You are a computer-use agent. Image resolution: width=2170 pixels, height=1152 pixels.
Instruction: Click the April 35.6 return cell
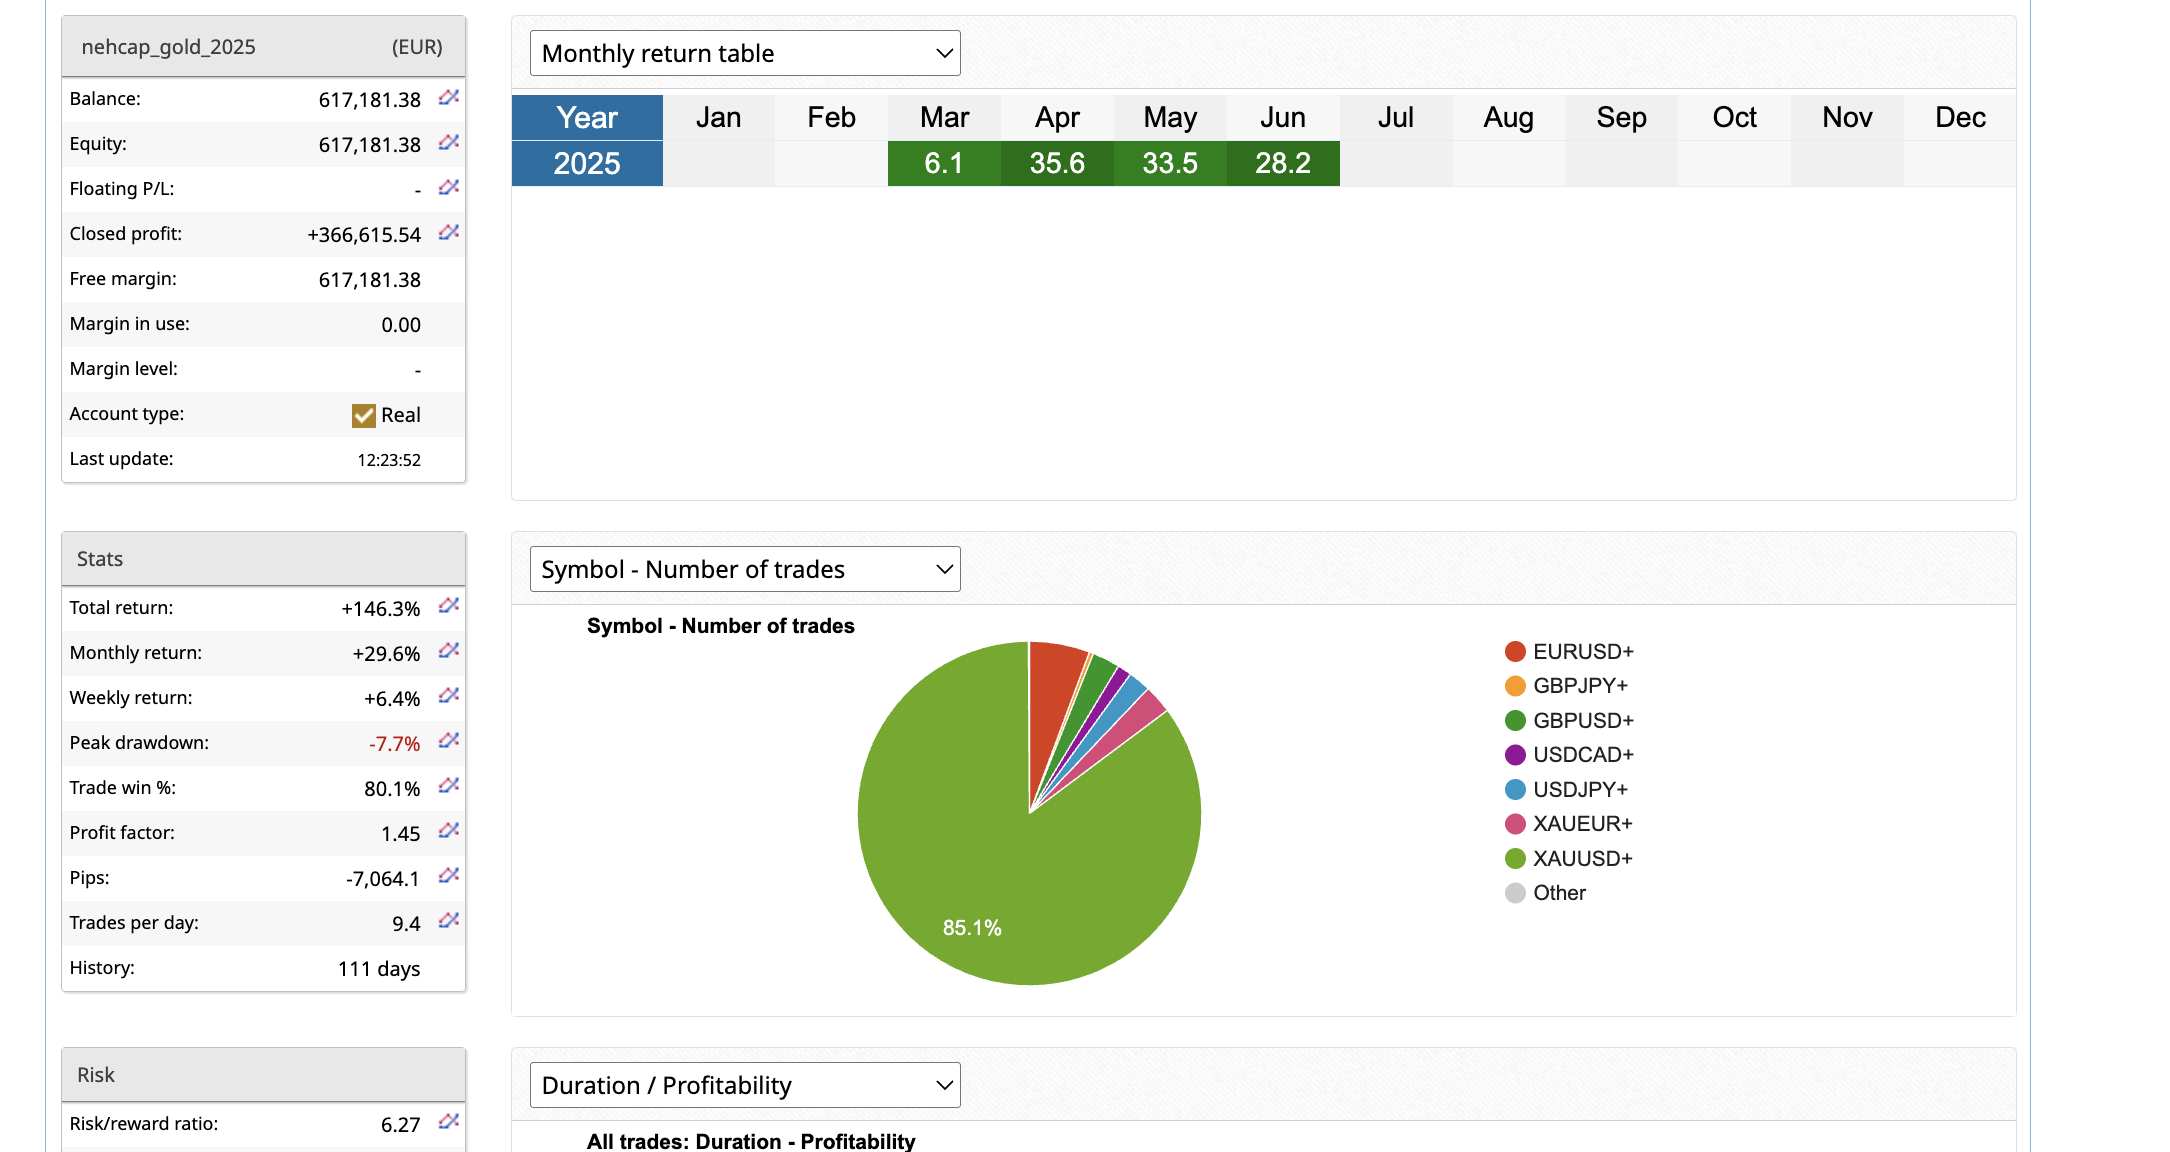click(1057, 163)
